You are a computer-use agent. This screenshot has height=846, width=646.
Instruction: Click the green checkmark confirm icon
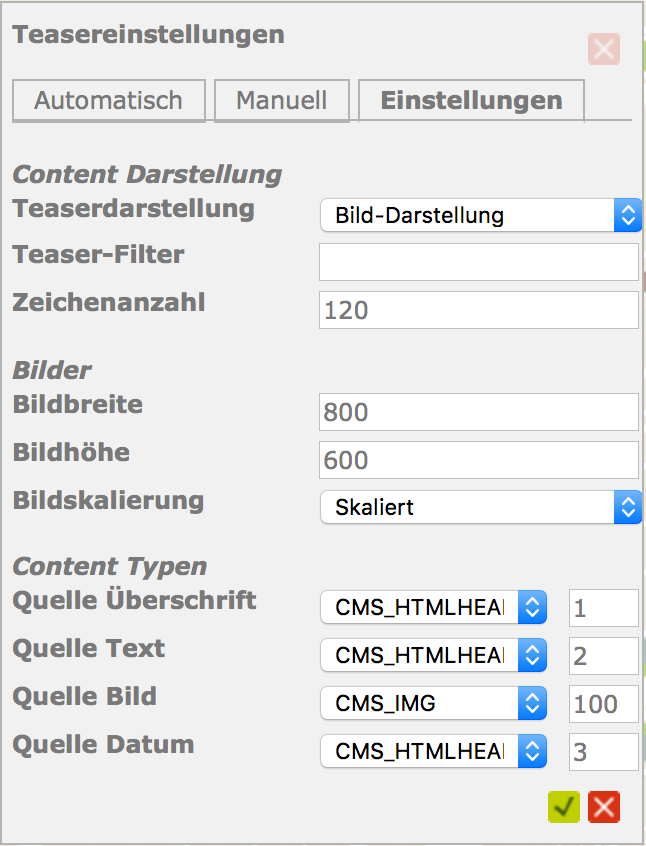[x=564, y=806]
